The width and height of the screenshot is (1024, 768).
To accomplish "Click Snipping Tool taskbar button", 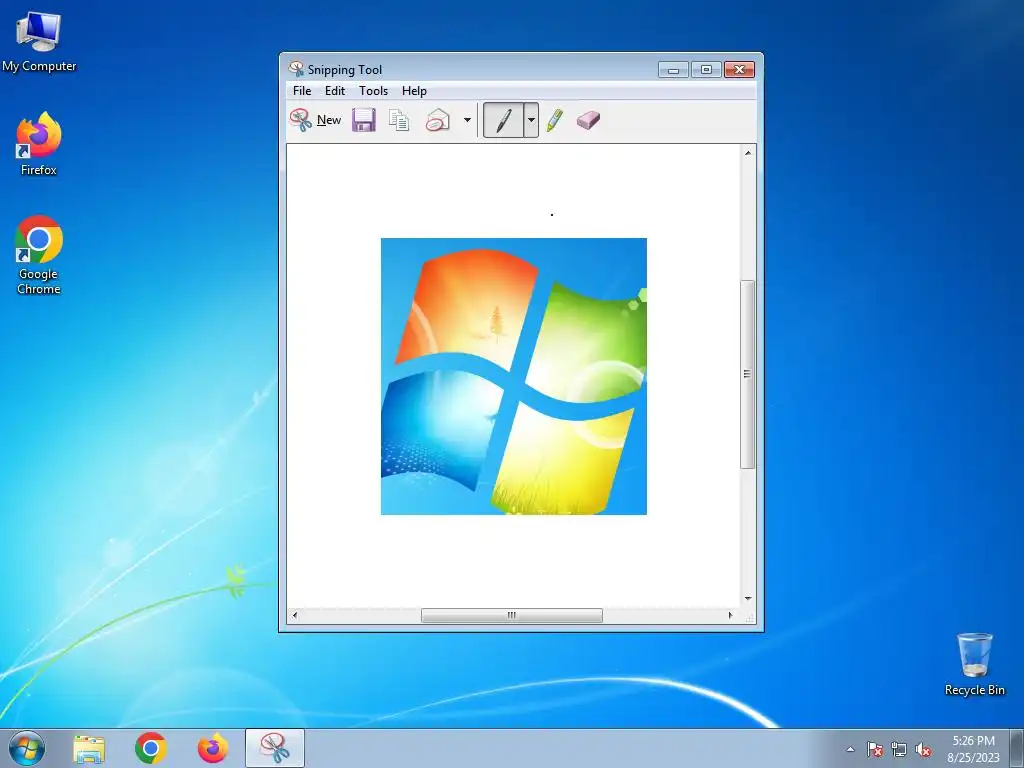I will click(275, 748).
